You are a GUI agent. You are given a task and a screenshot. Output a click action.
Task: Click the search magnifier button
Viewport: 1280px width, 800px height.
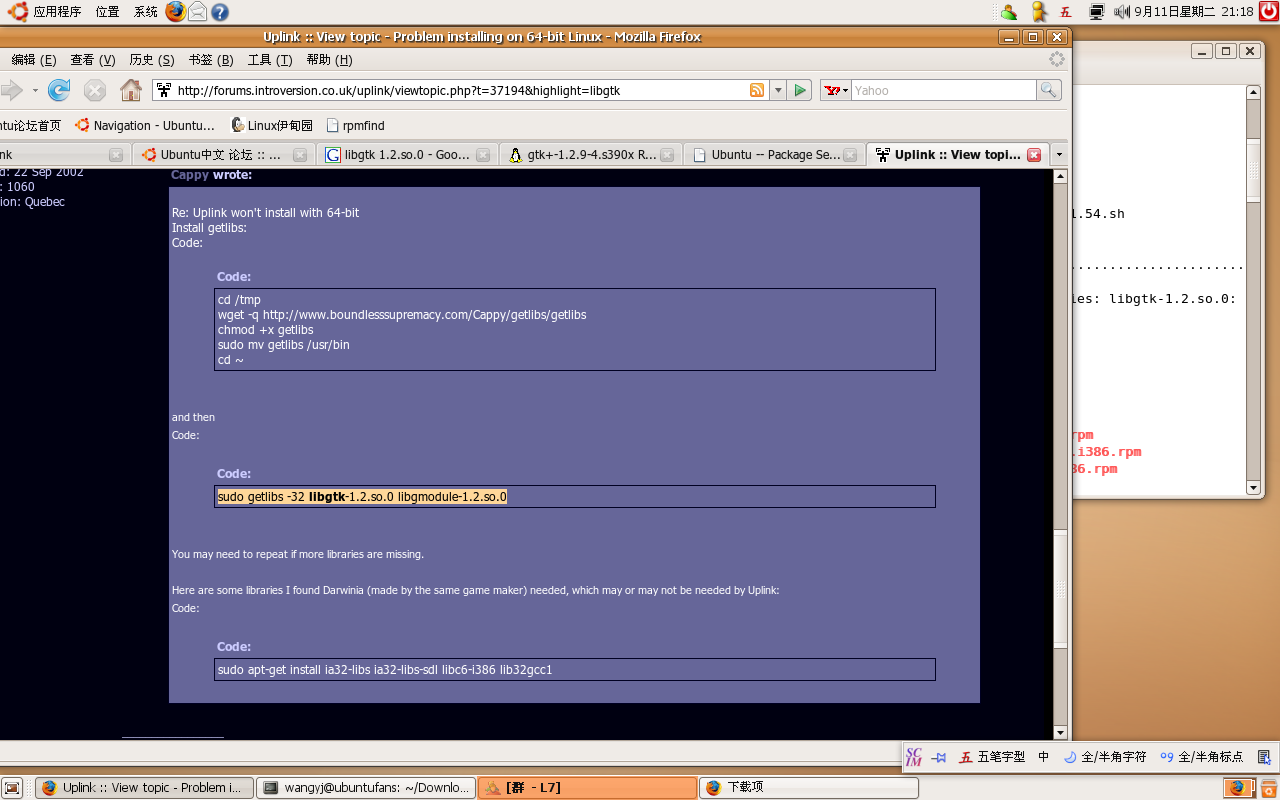click(x=1048, y=90)
